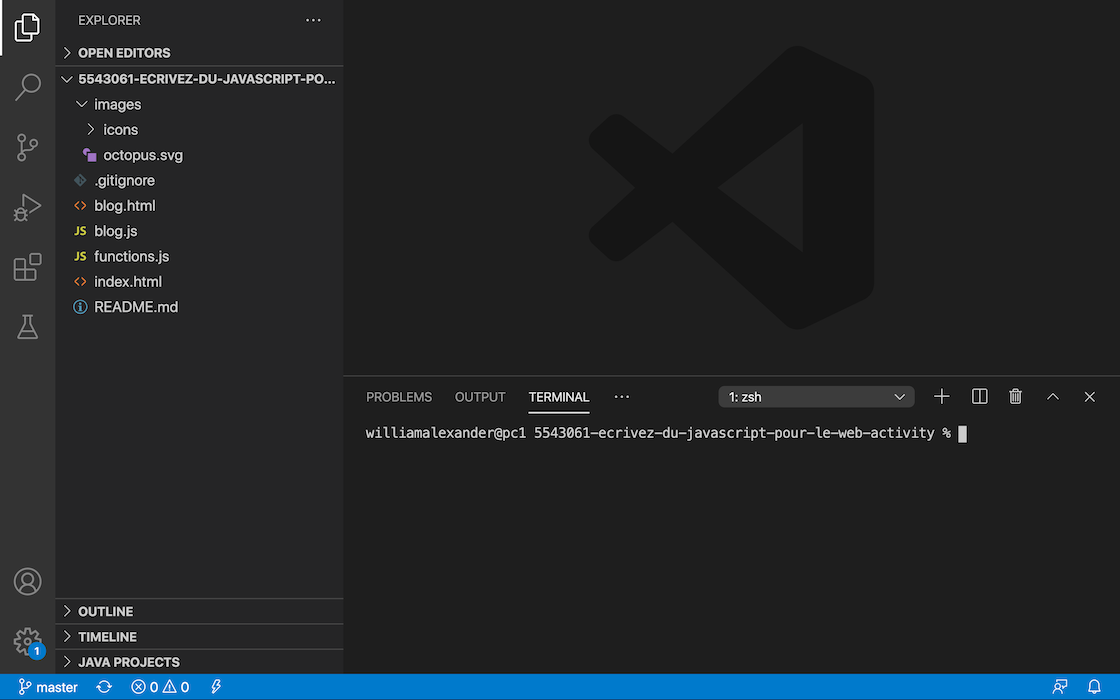The height and width of the screenshot is (700, 1120).
Task: Select the Source Control icon
Action: pyautogui.click(x=27, y=147)
